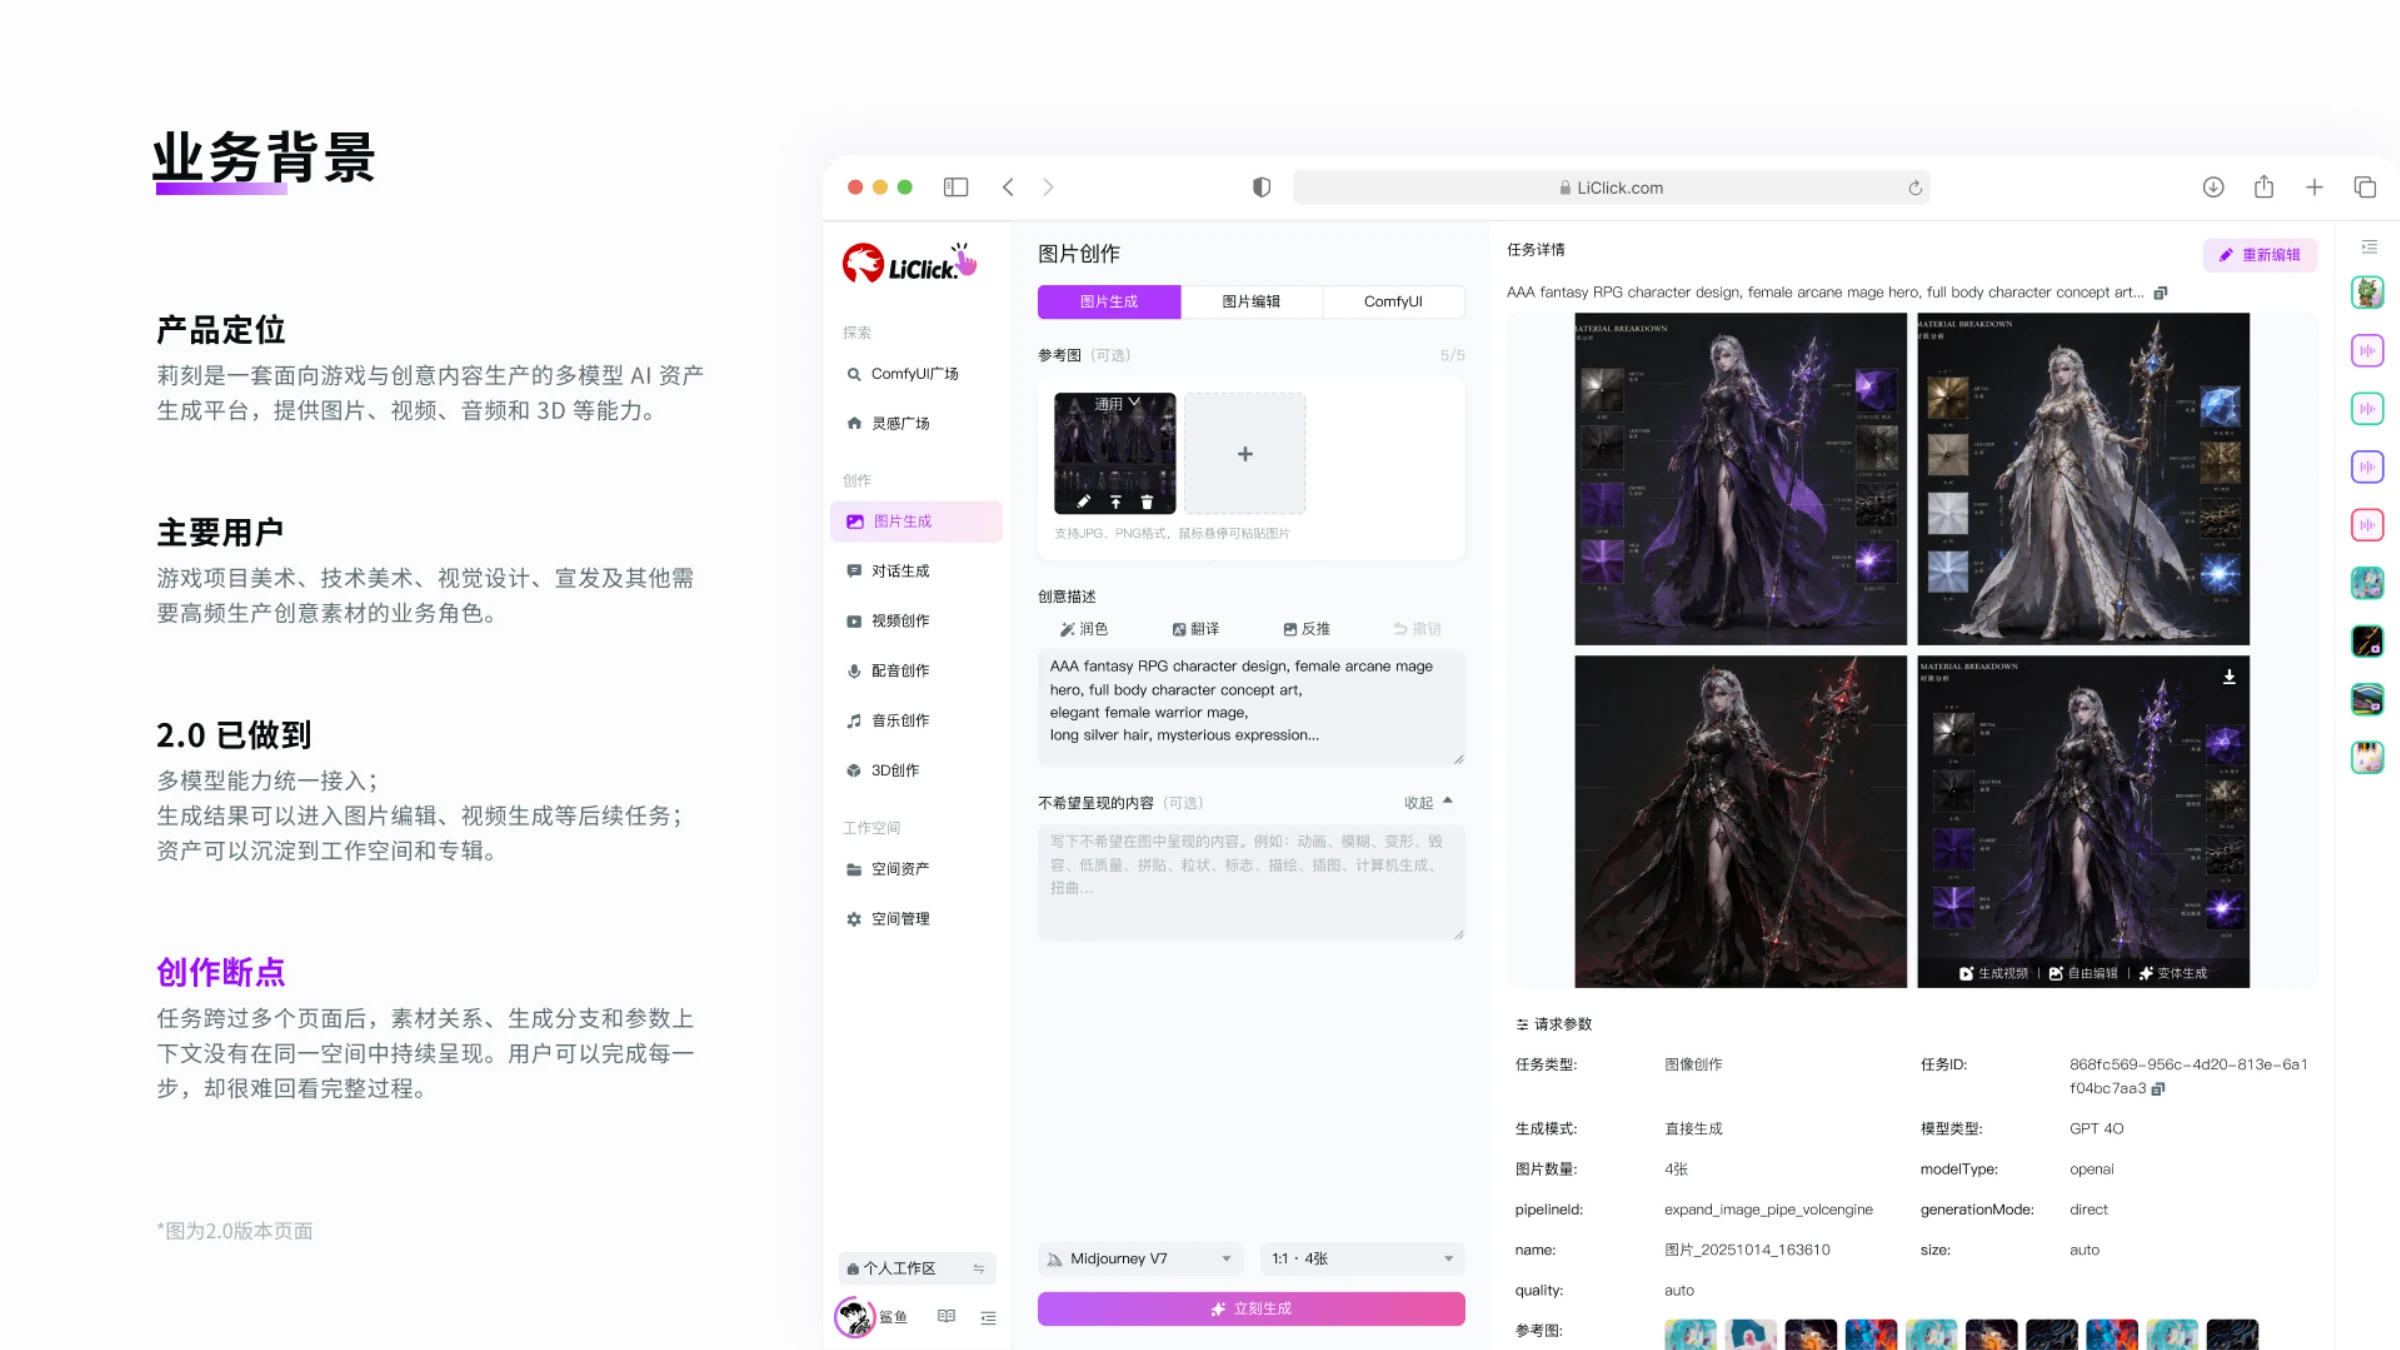This screenshot has width=2400, height=1350.
Task: Add a reference image via plus box
Action: 1245,454
